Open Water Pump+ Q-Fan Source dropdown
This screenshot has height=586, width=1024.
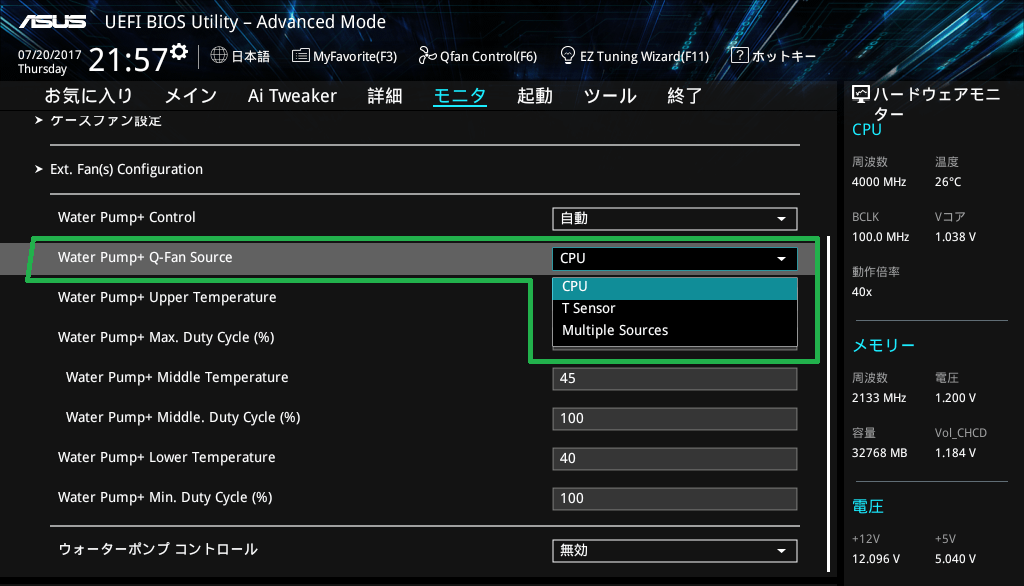click(x=675, y=259)
